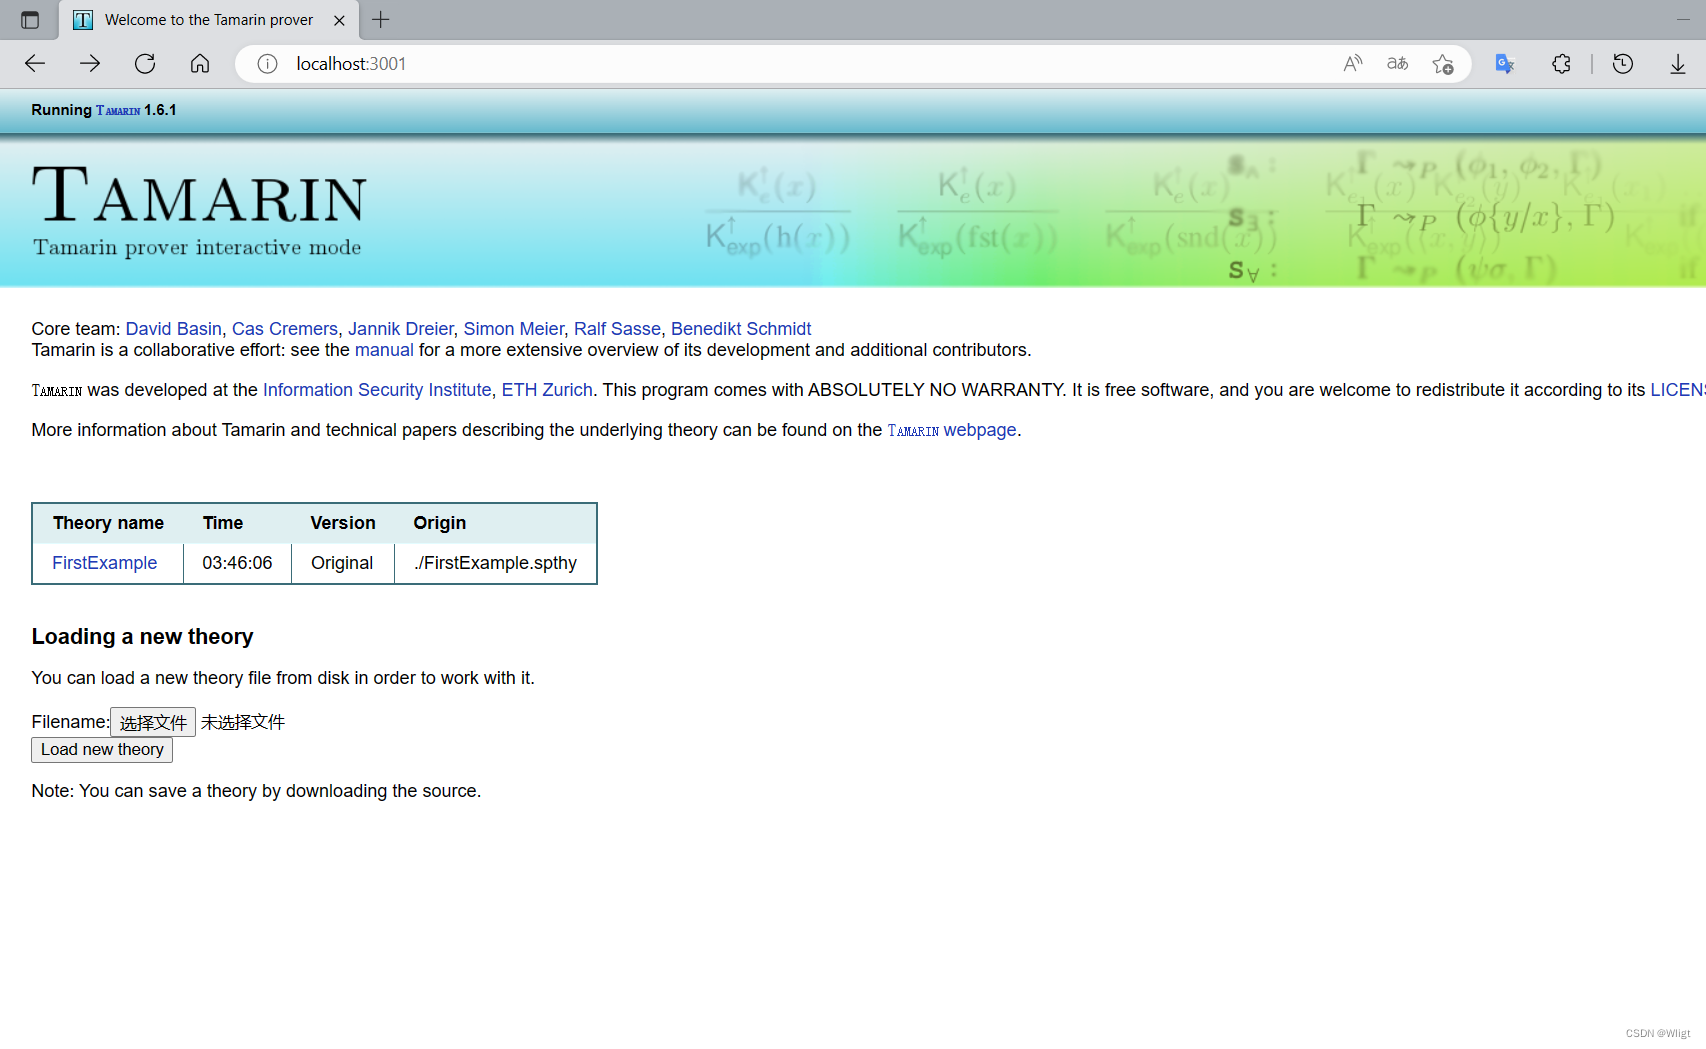
Task: Minimize the browser window
Action: 1683,20
